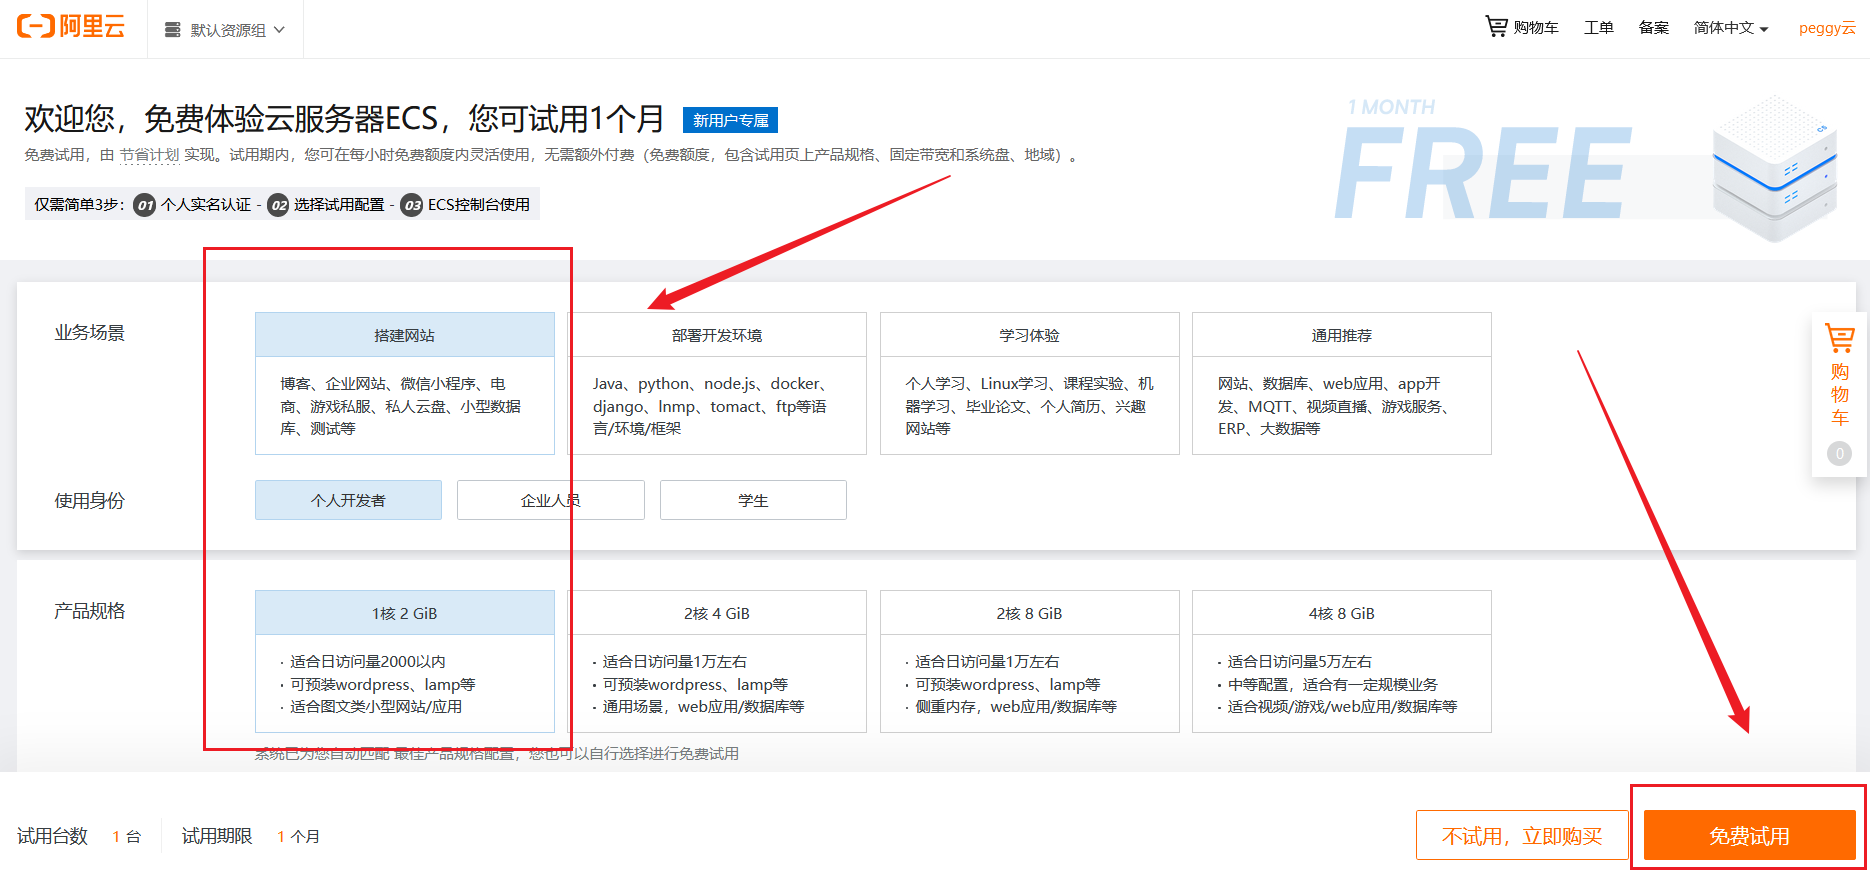Choose 学生 identity
Viewport: 1870px width, 885px height.
click(x=753, y=500)
